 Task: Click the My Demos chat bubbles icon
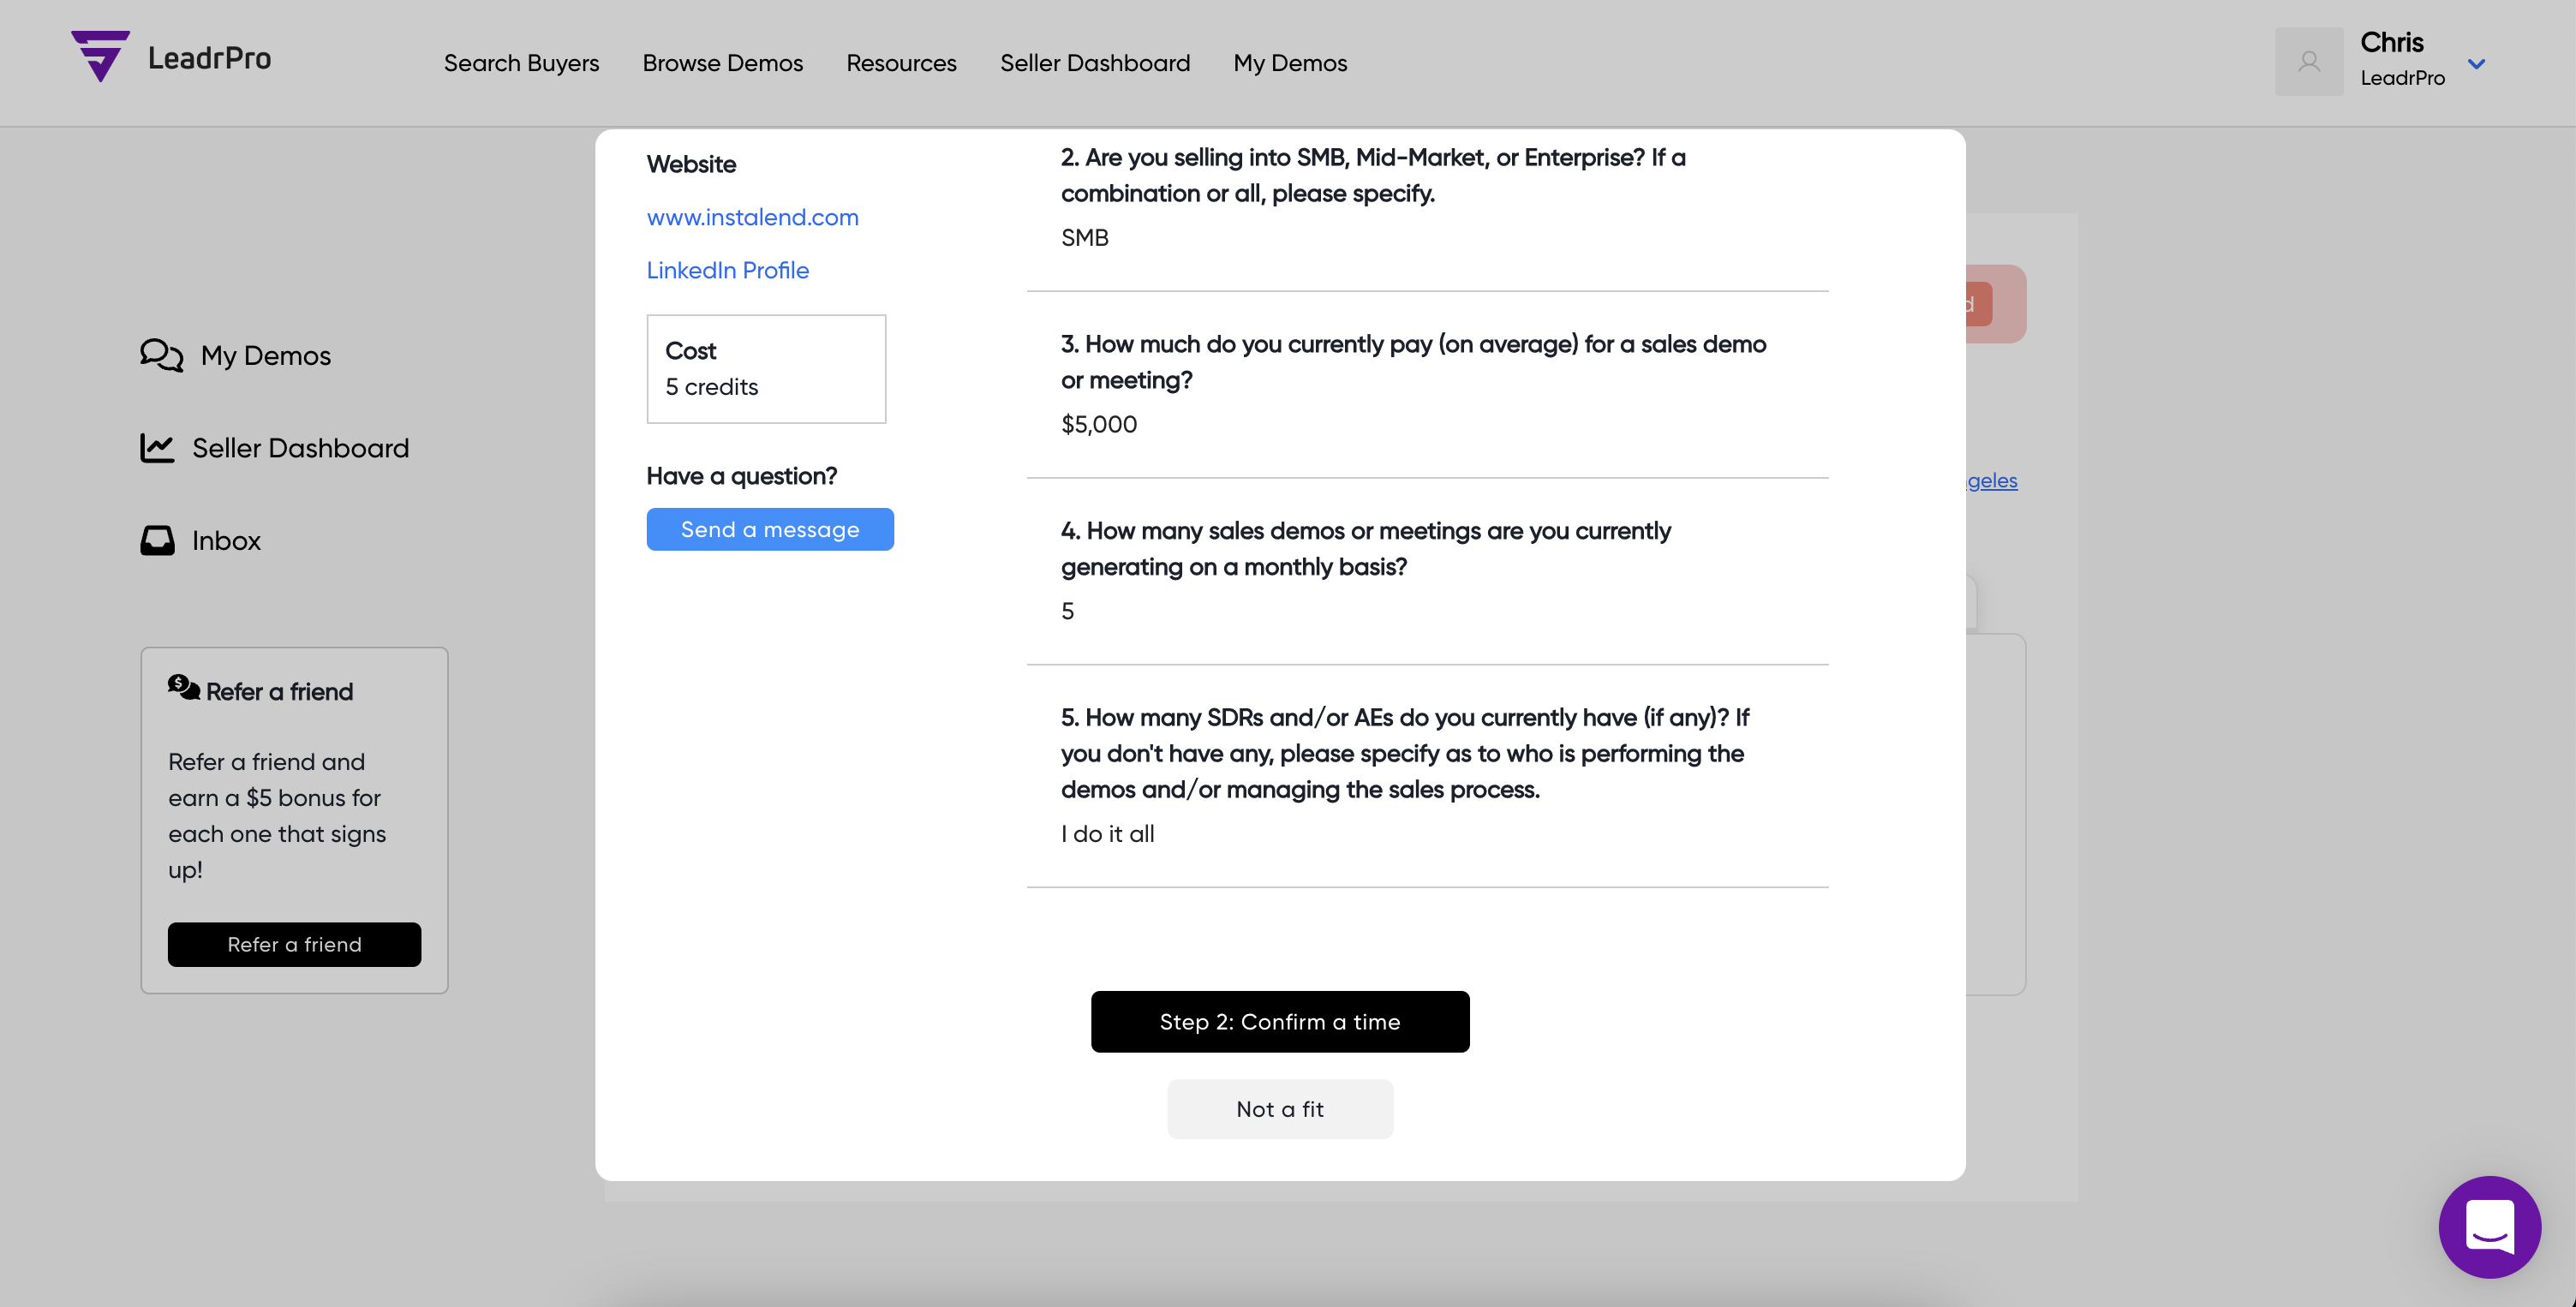pyautogui.click(x=161, y=355)
